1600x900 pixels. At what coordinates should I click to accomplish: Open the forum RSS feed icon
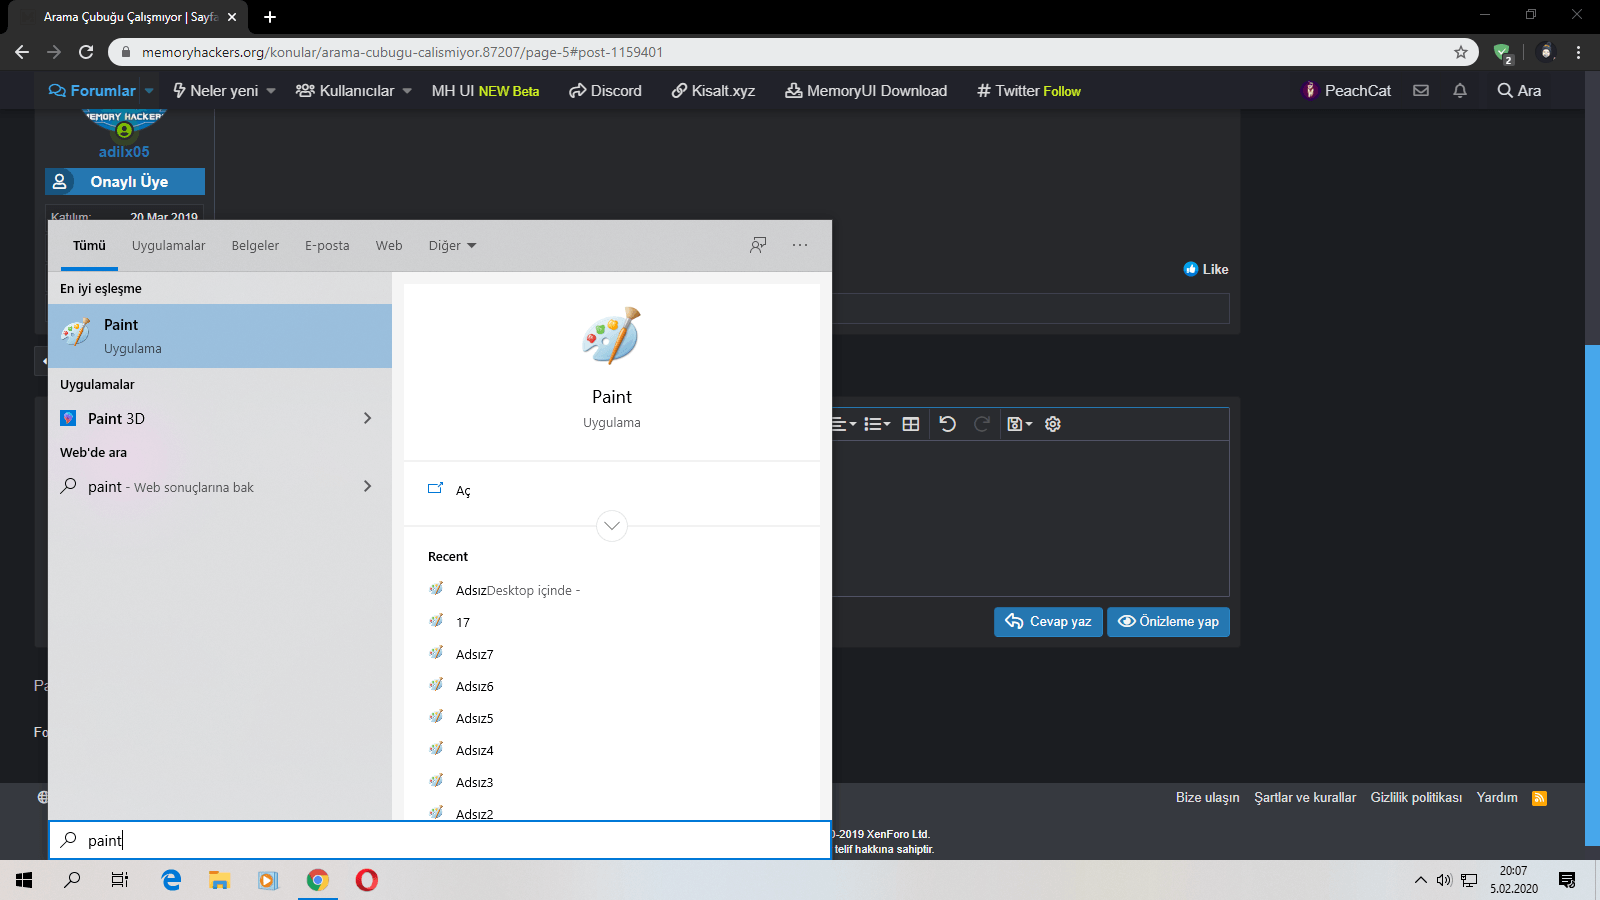click(x=1540, y=798)
